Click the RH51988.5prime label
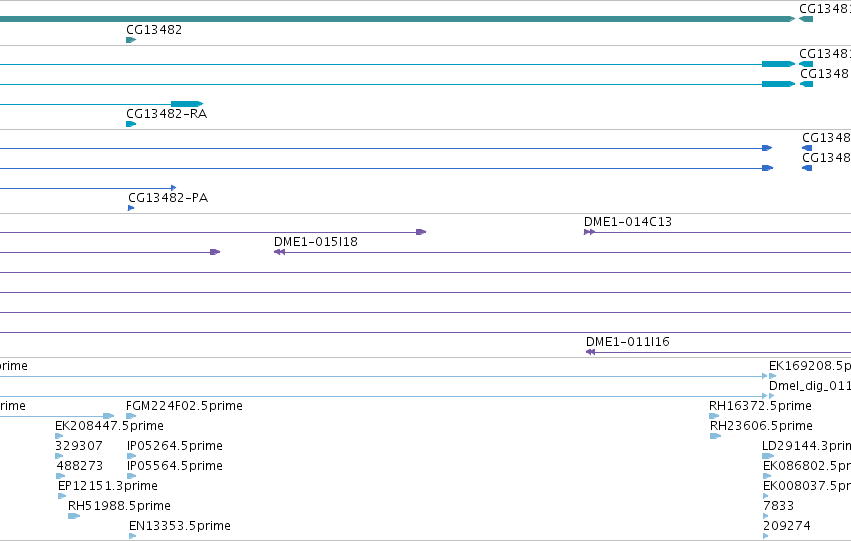Screen dimensions: 851x541 point(119,506)
